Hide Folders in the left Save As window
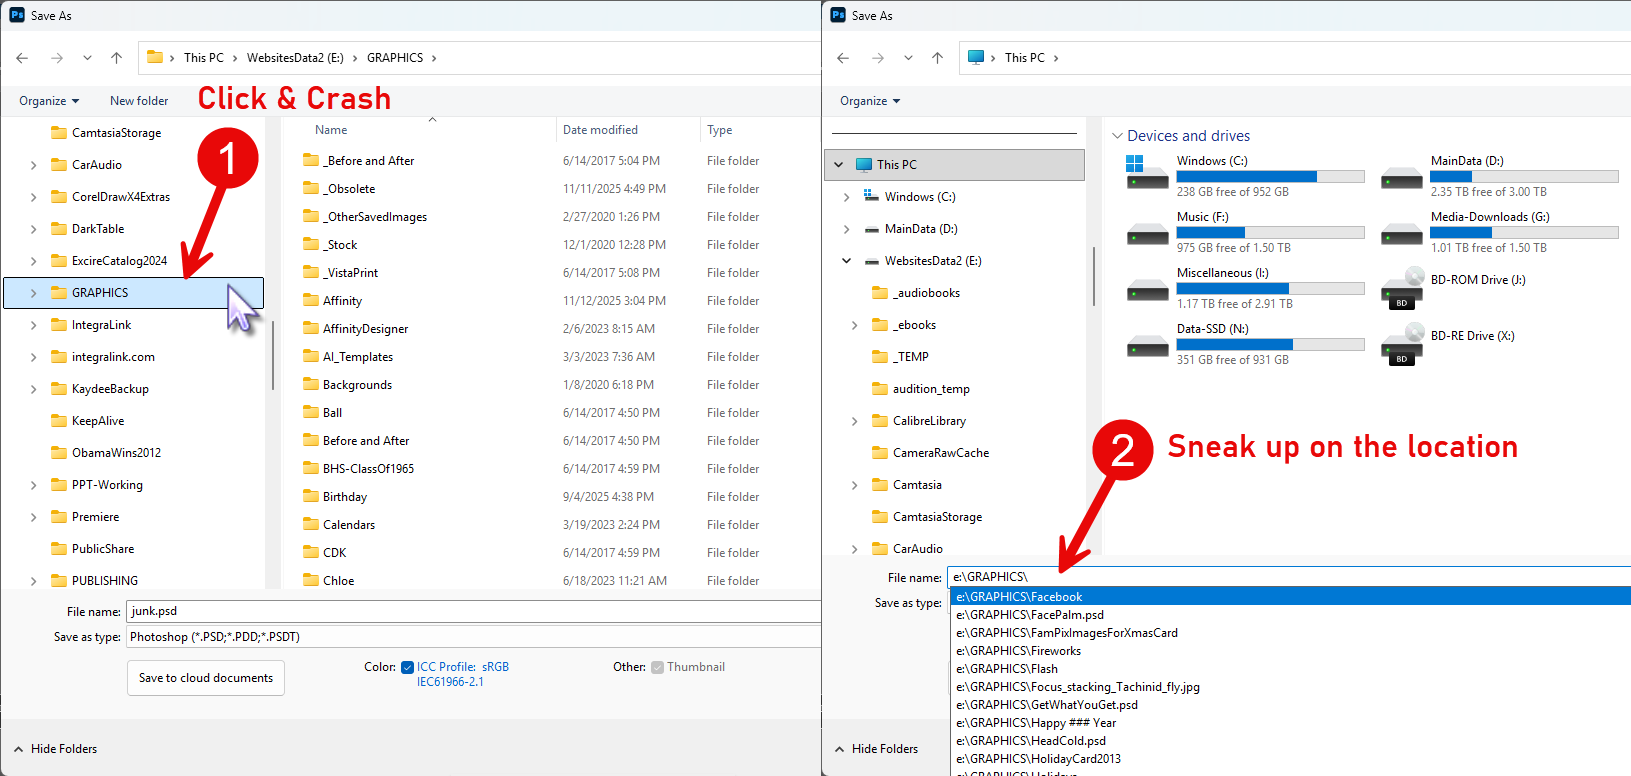This screenshot has width=1631, height=776. point(56,749)
